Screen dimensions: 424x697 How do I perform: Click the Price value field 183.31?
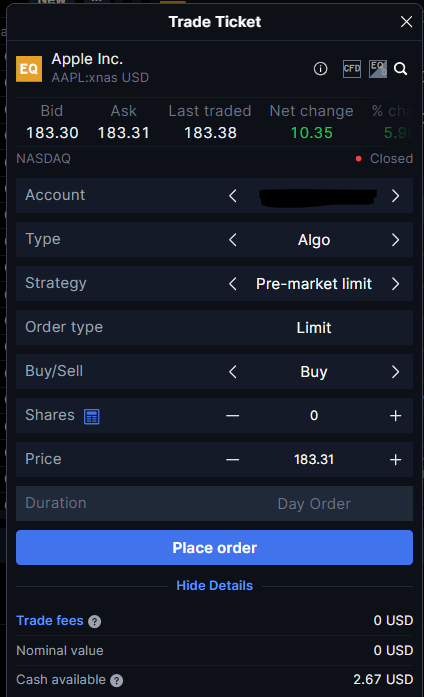pyautogui.click(x=314, y=460)
